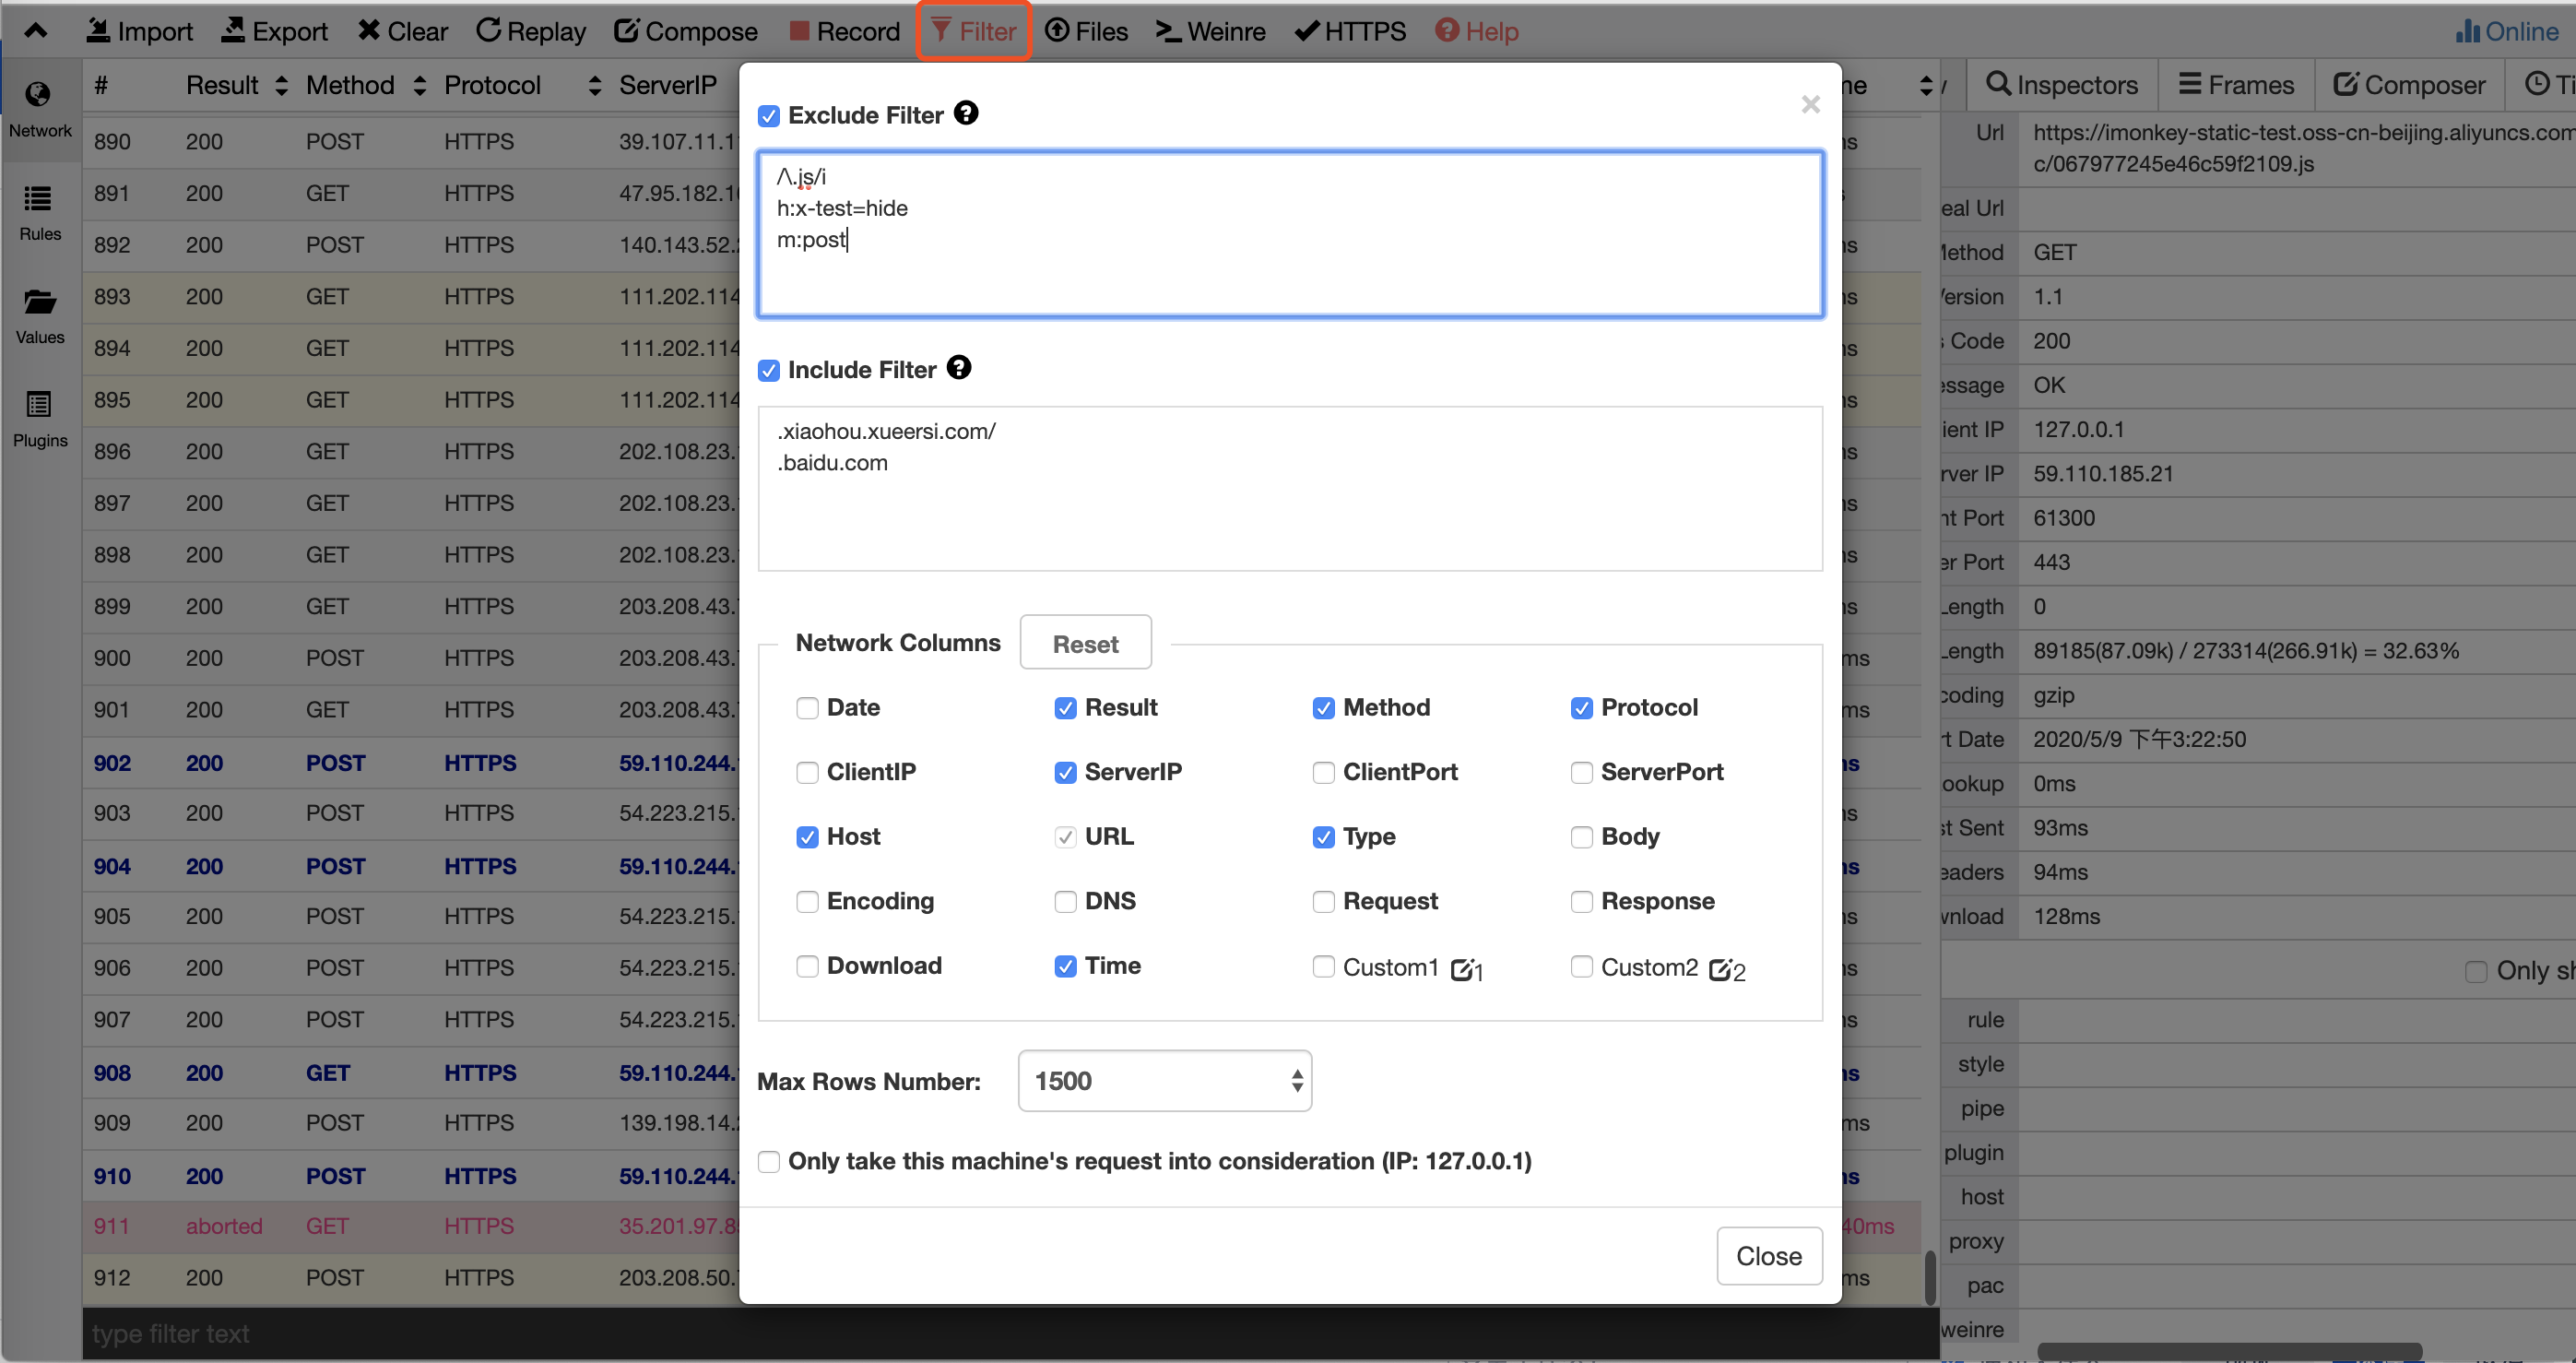Image resolution: width=2576 pixels, height=1363 pixels.
Task: Click the ServerIP column header
Action: (667, 86)
